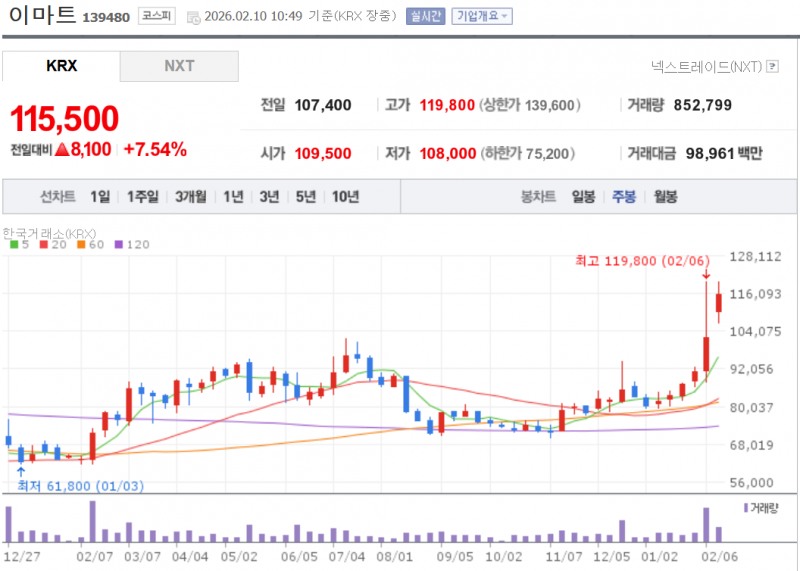The height and width of the screenshot is (571, 800).
Task: Click the 하한가 75,200 text
Action: 527,153
